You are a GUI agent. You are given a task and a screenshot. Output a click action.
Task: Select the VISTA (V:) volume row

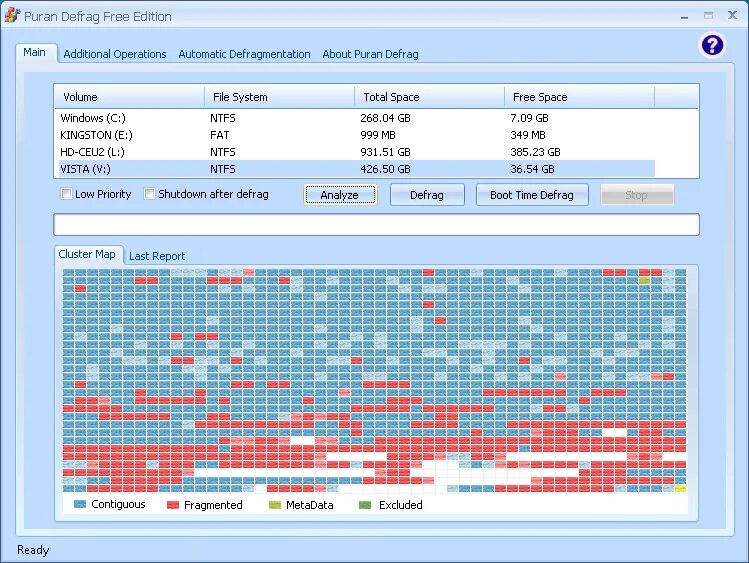pyautogui.click(x=356, y=169)
